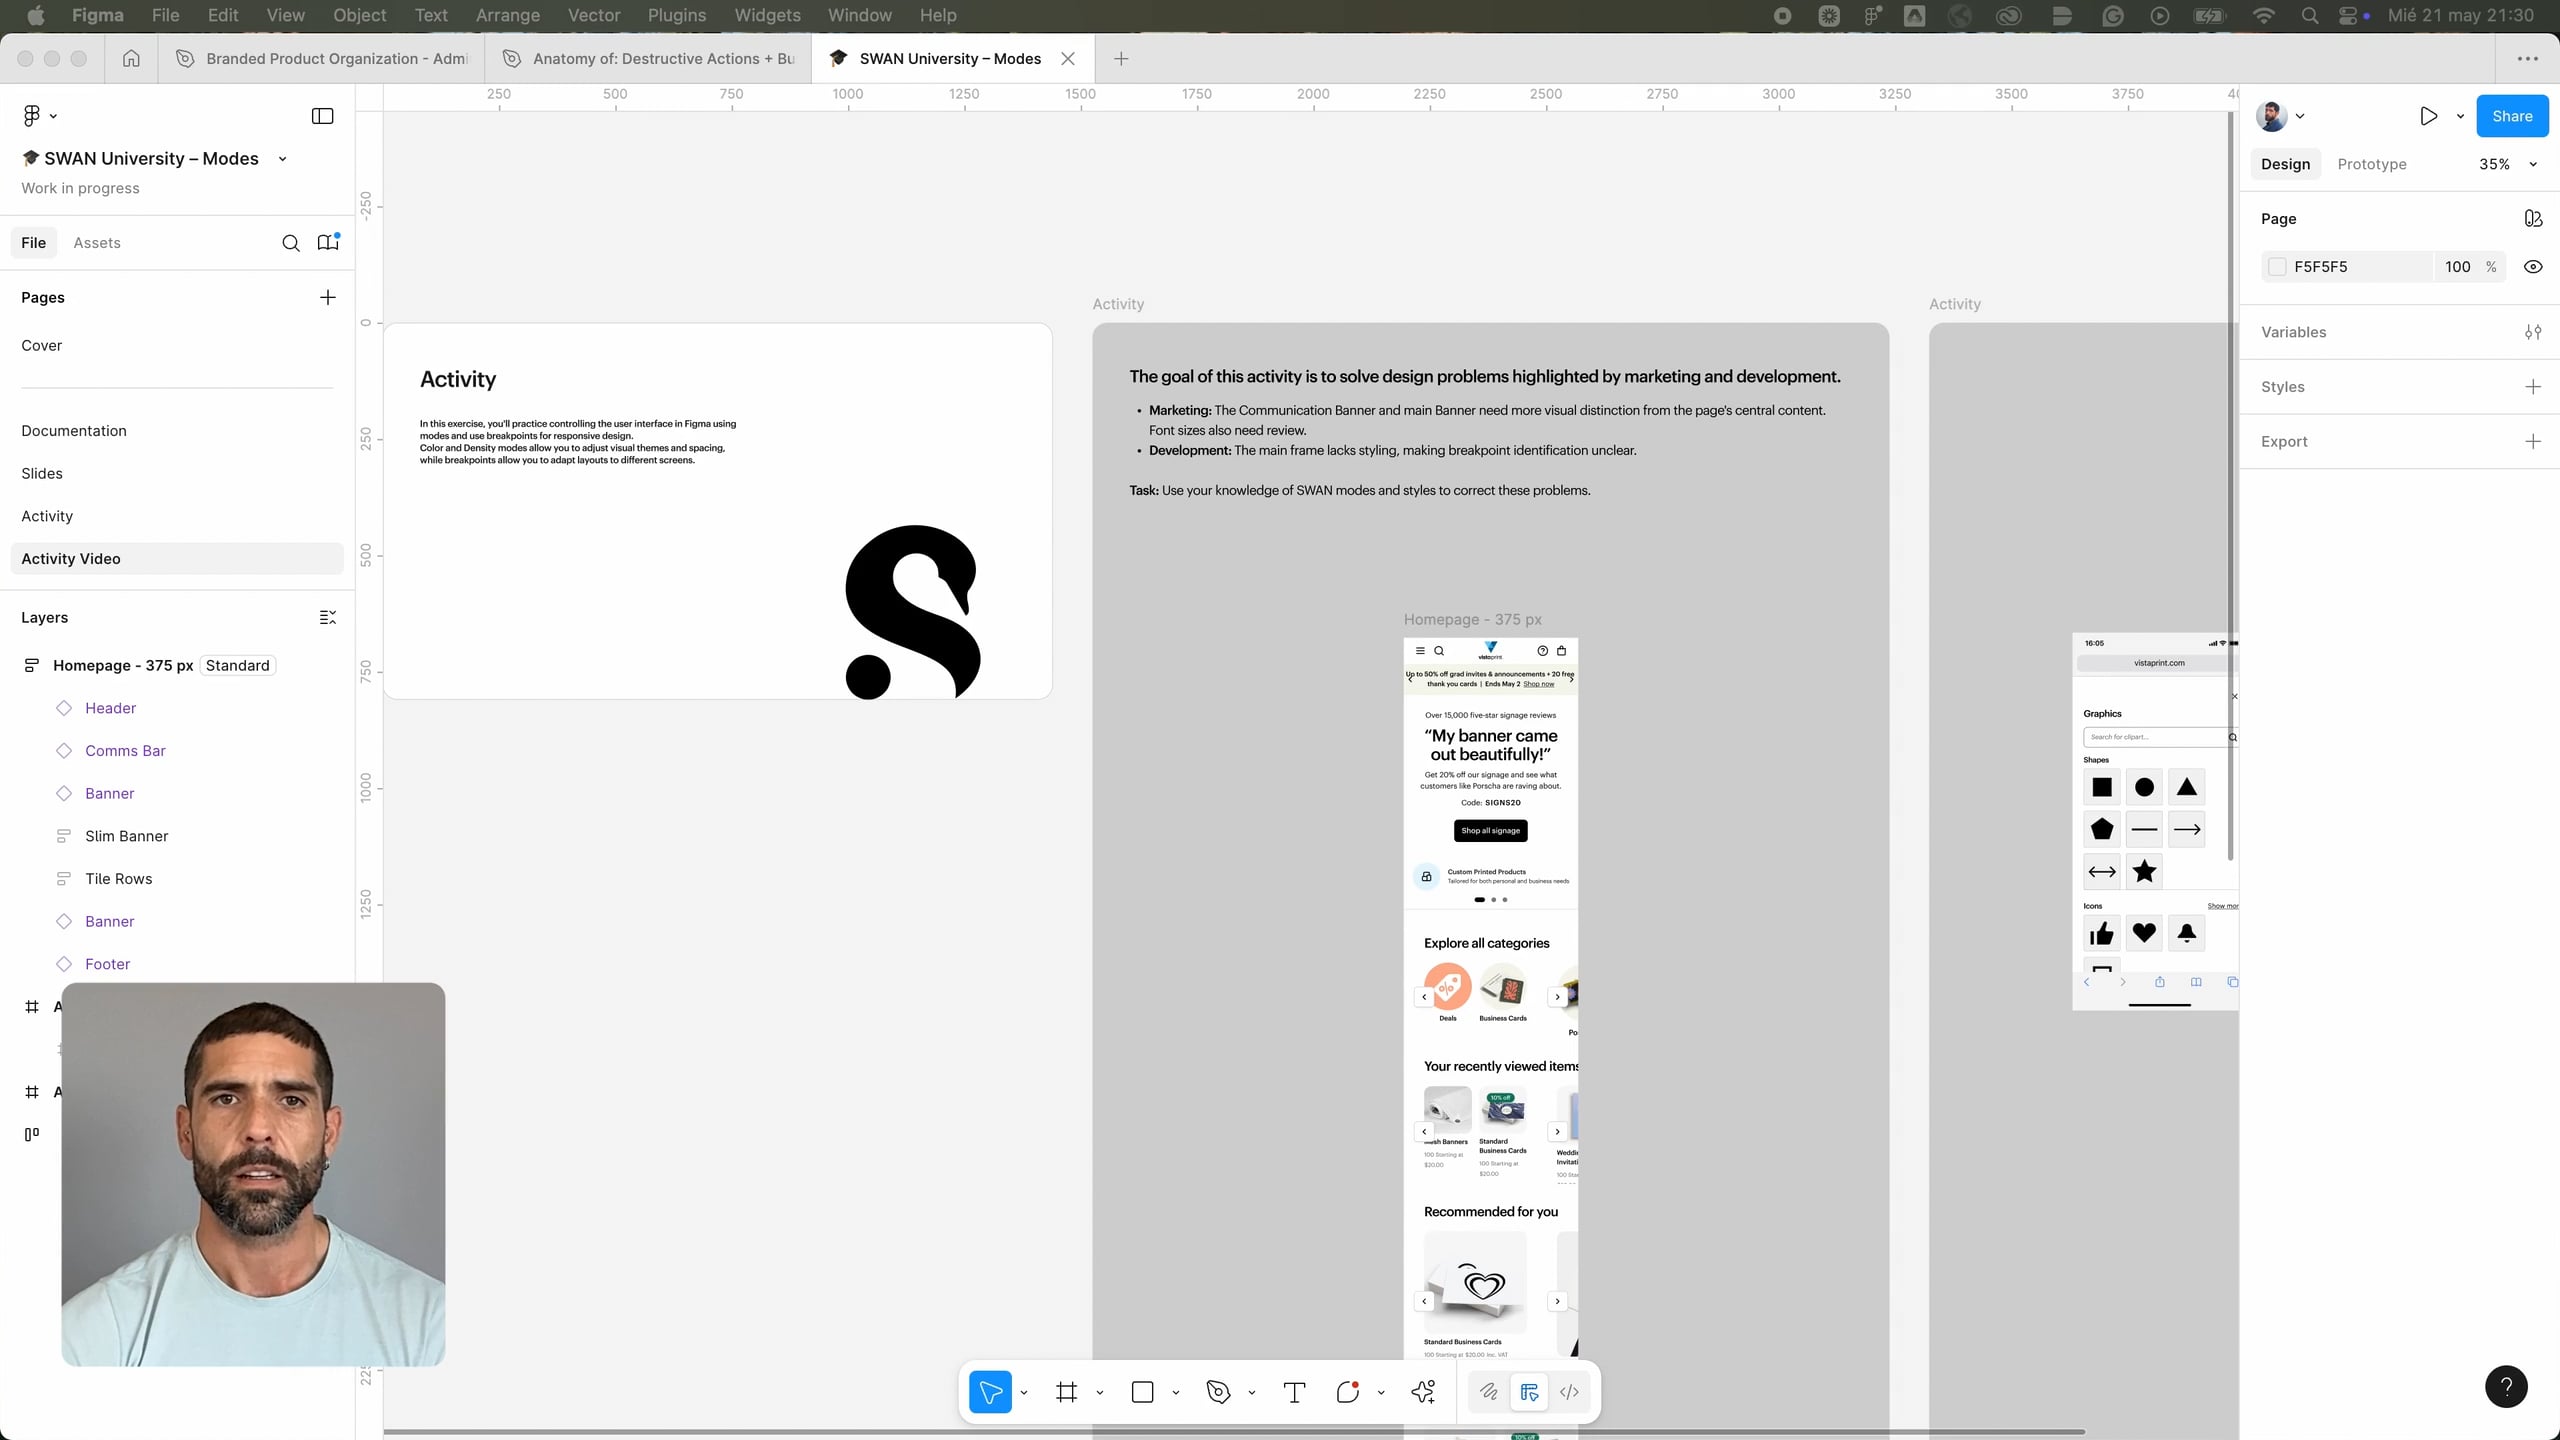
Task: Select the Comment tool
Action: (1347, 1392)
